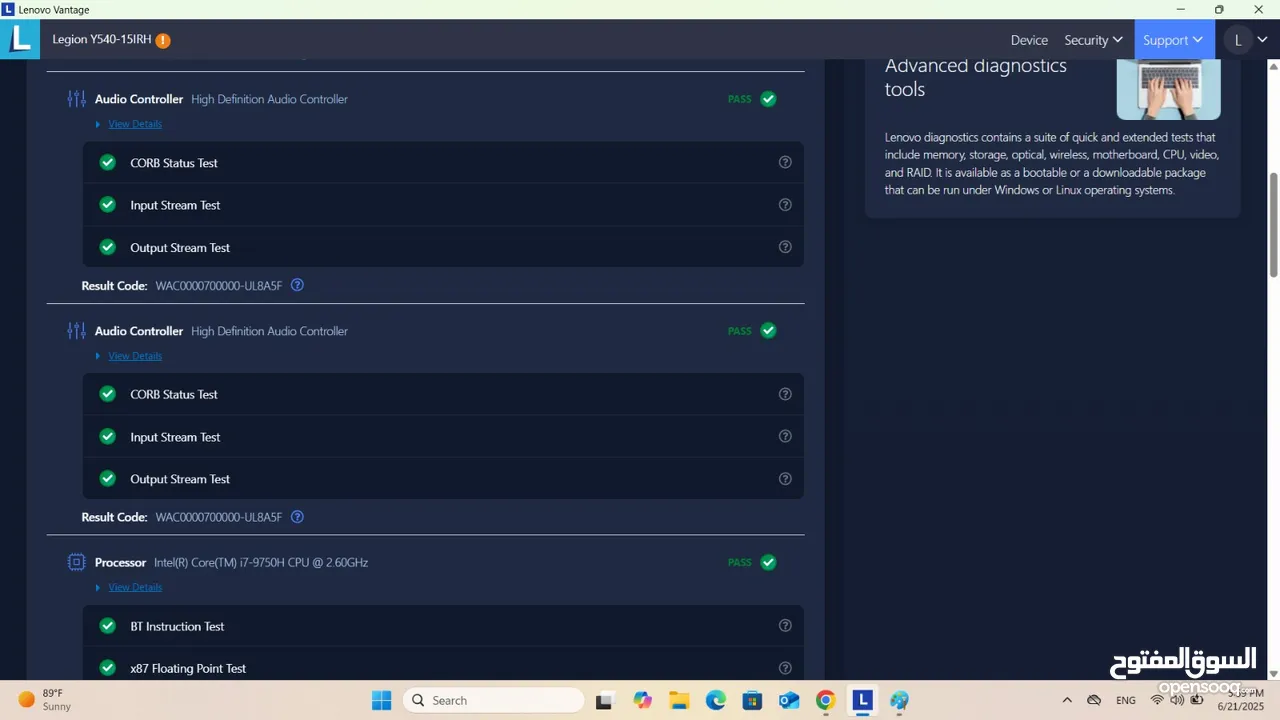Open the Device menu item
The height and width of the screenshot is (720, 1280).
tap(1029, 40)
